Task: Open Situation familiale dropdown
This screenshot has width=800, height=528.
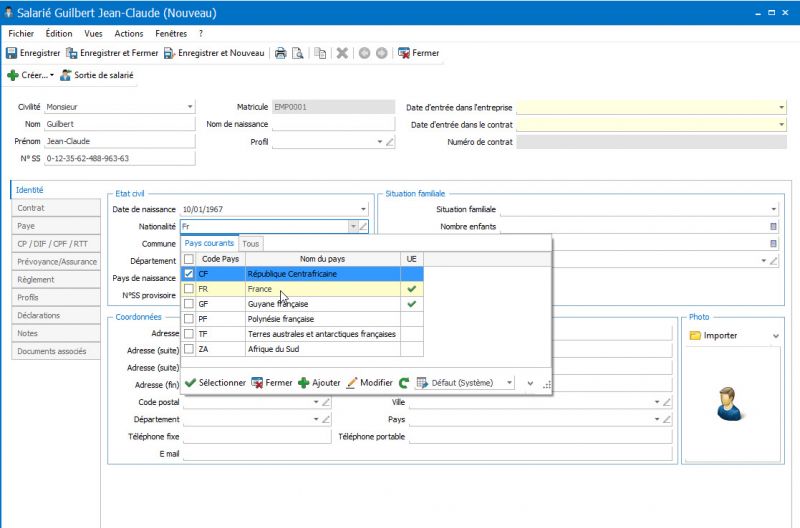Action: pos(773,209)
